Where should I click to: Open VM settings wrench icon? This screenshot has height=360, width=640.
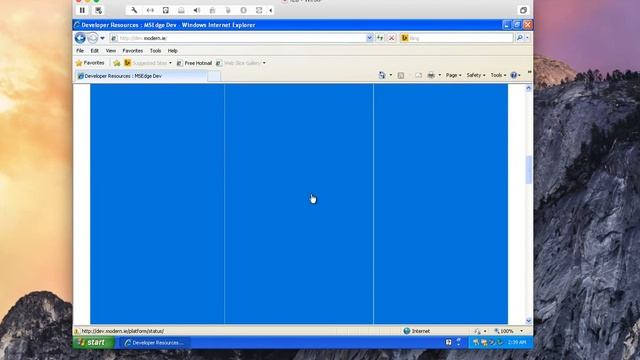click(134, 10)
